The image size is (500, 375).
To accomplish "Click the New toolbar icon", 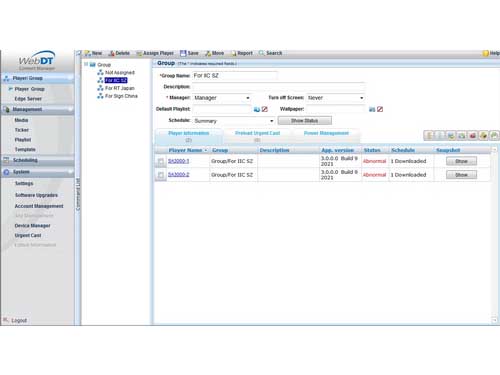I will point(88,53).
